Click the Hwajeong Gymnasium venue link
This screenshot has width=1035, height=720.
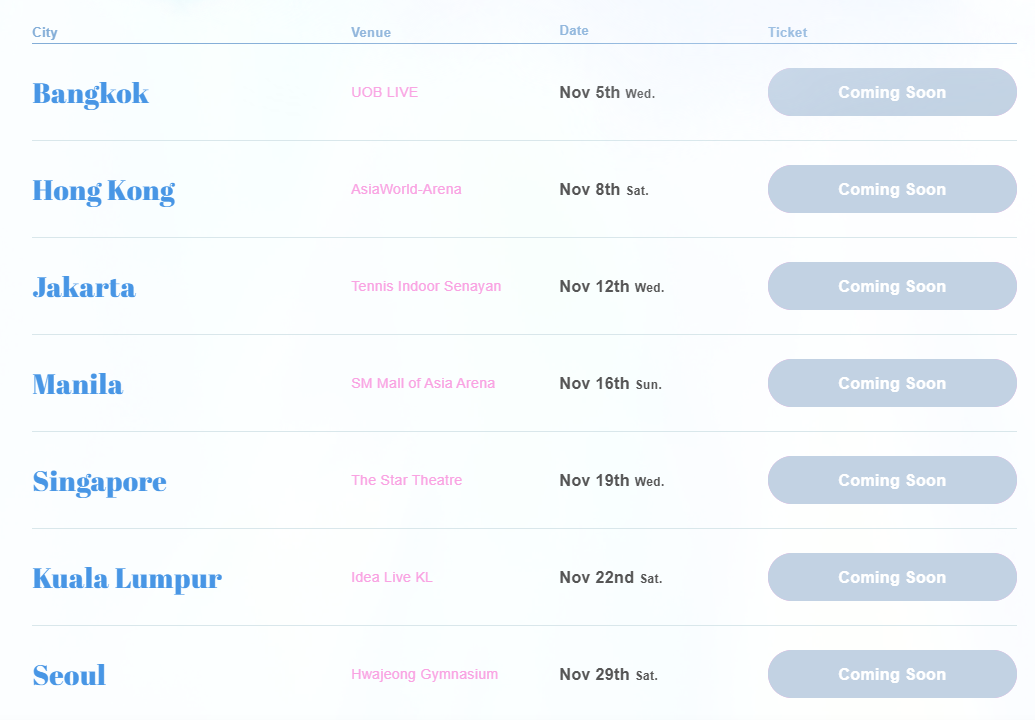424,674
